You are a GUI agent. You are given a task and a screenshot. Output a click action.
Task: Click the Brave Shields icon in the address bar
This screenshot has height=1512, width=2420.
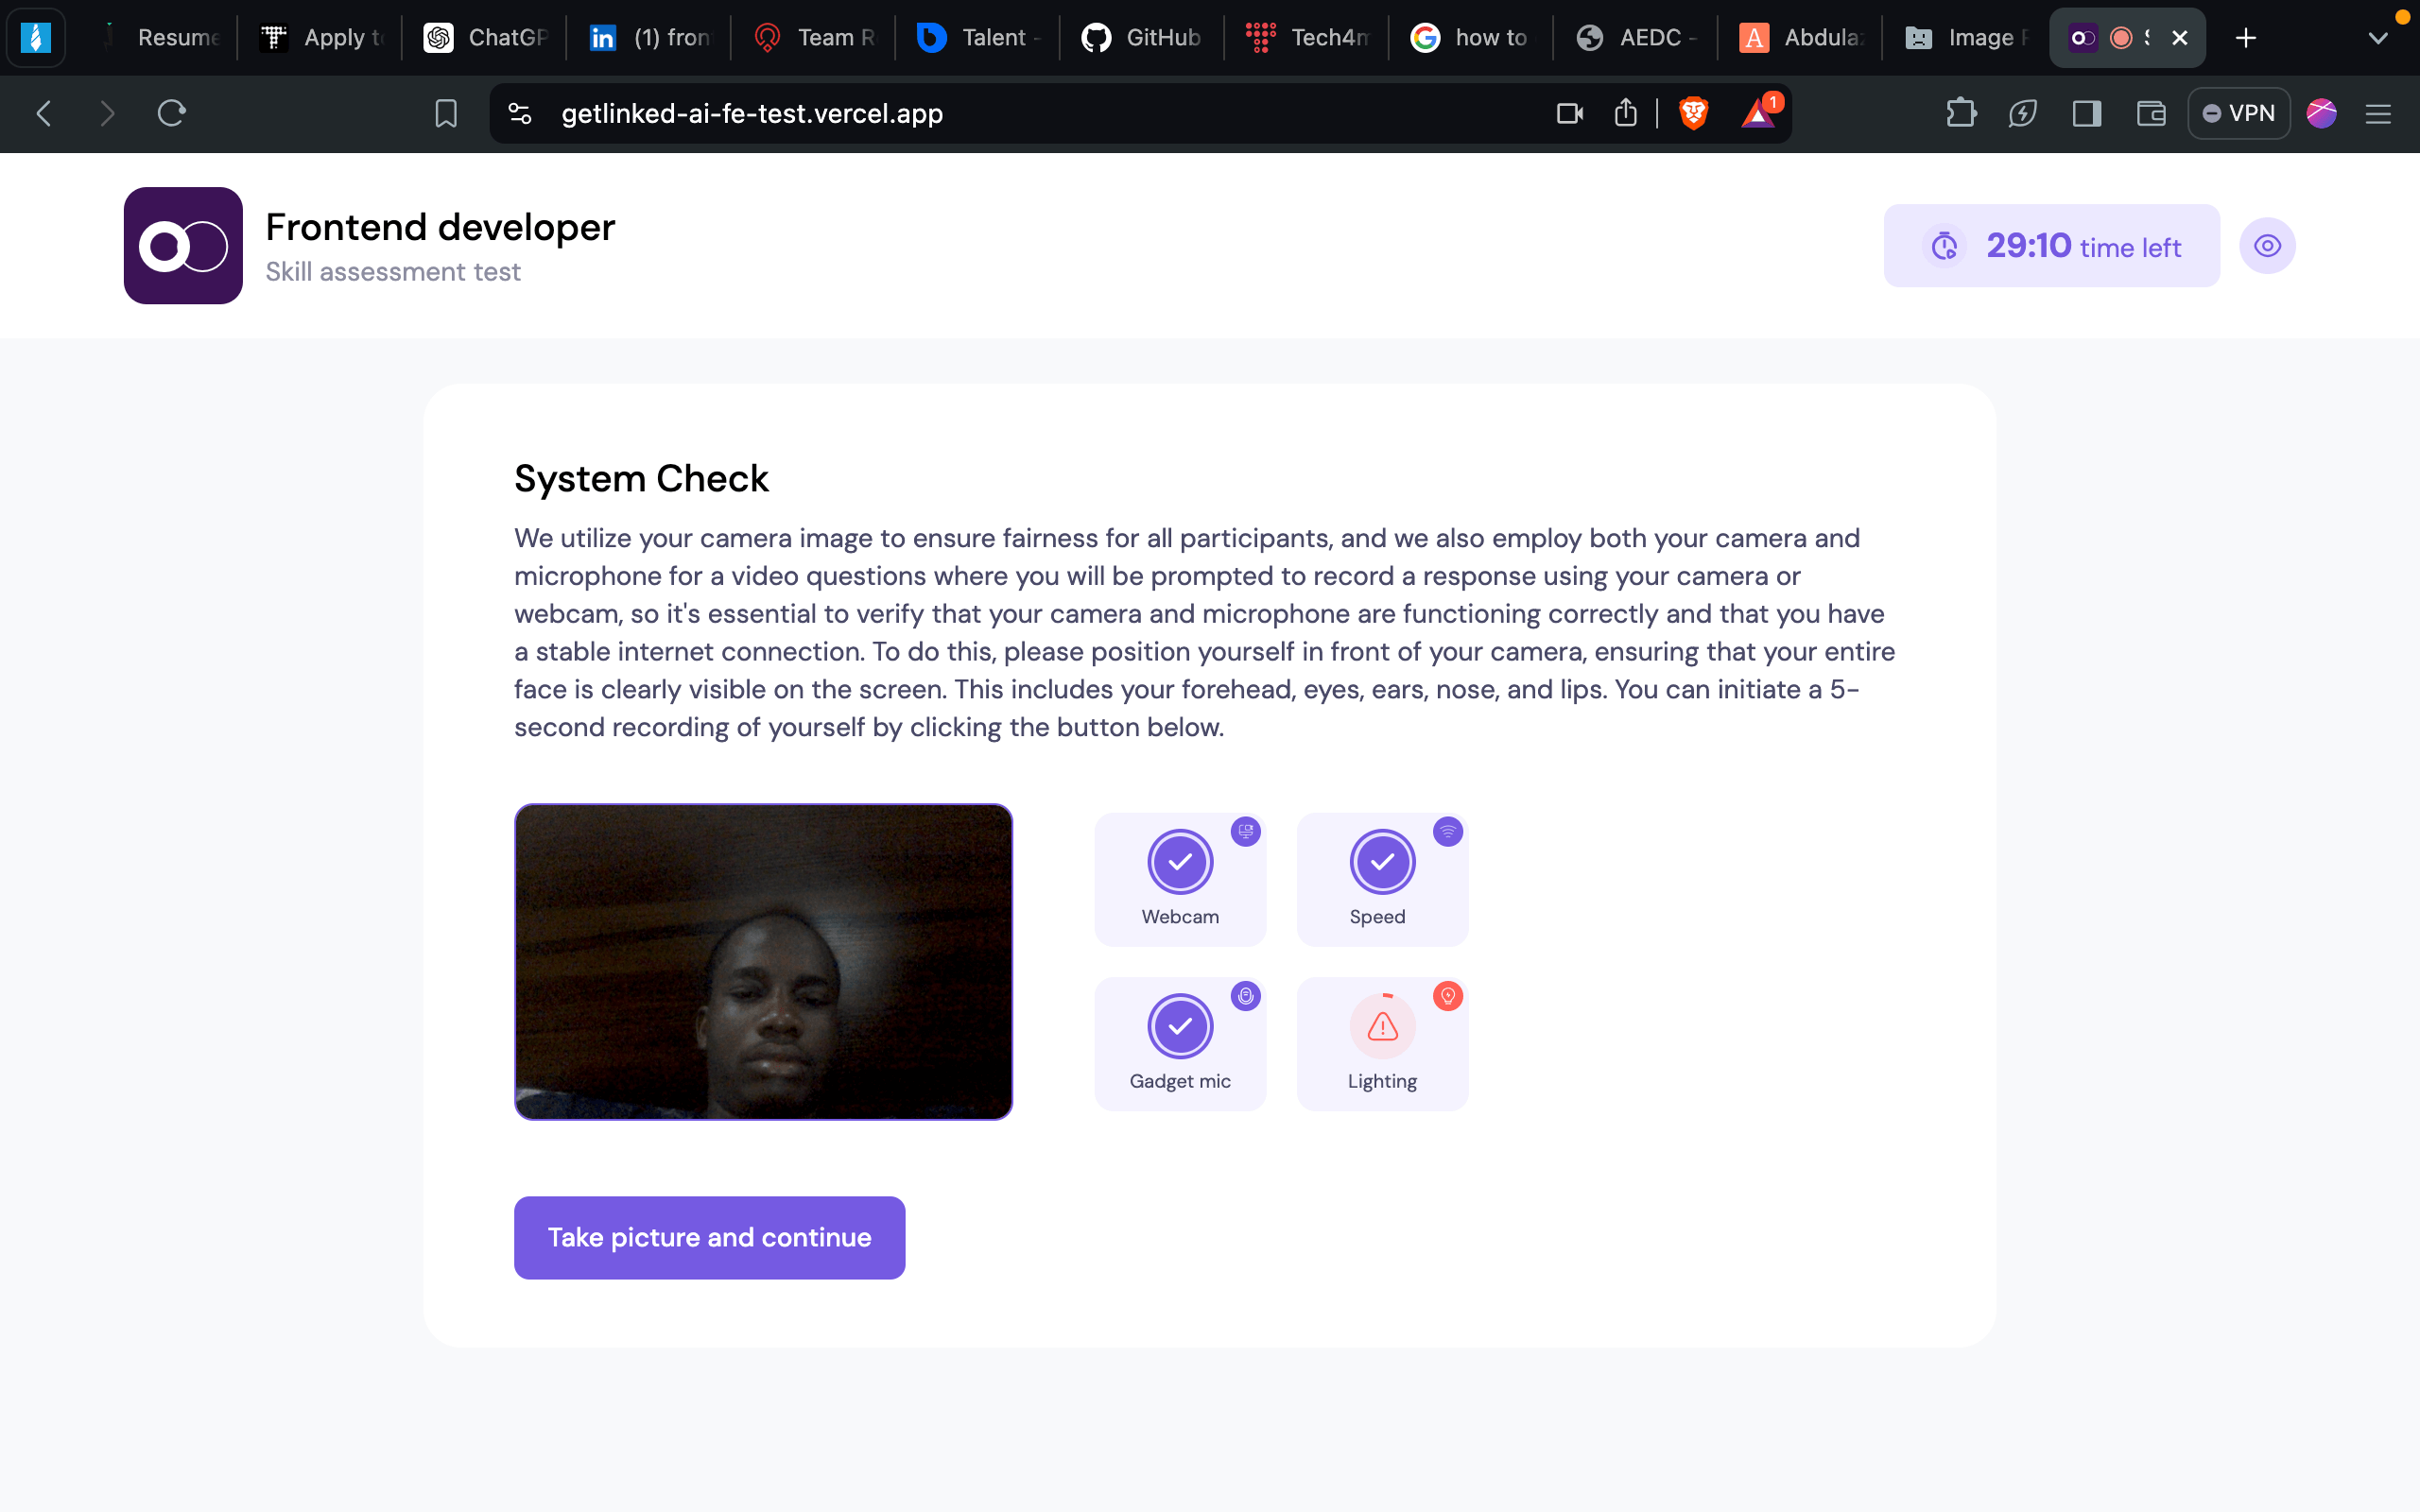point(1692,113)
